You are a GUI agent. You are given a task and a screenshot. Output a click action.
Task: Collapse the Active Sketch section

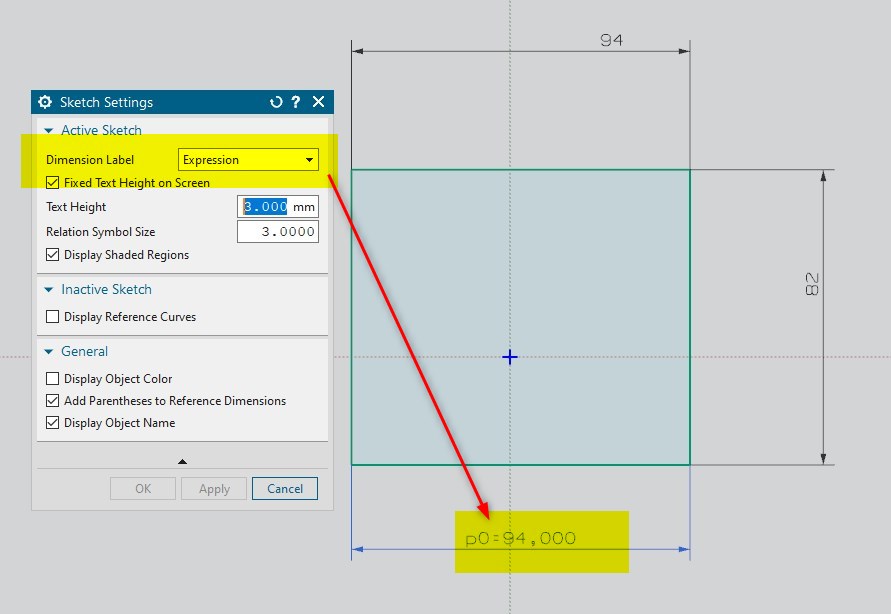pos(49,131)
